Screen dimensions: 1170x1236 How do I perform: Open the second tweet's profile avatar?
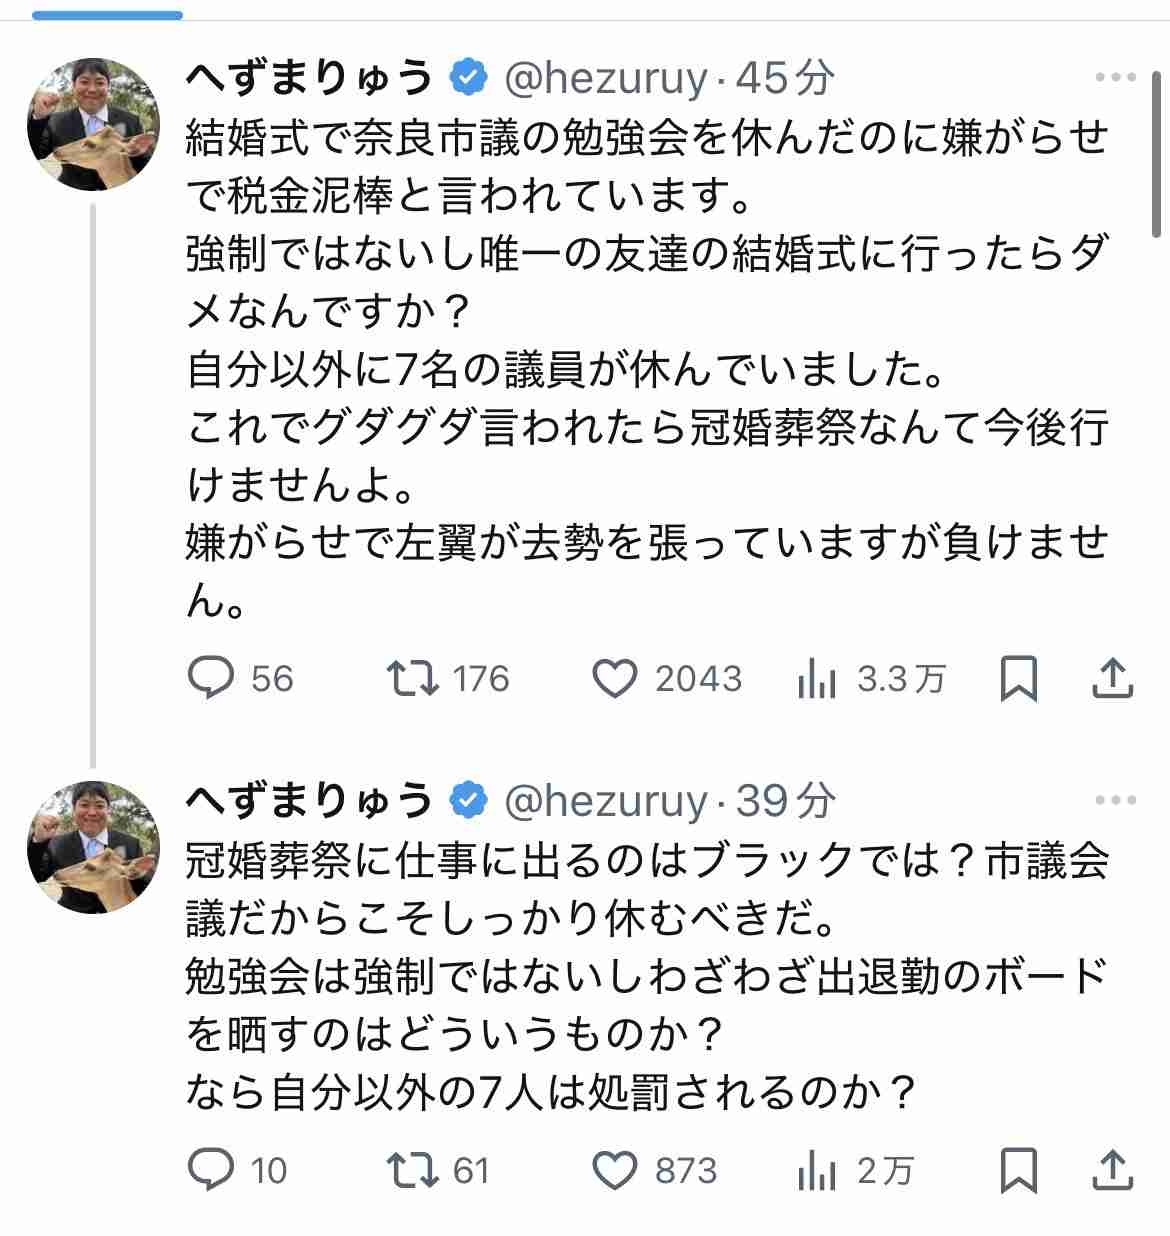[93, 848]
